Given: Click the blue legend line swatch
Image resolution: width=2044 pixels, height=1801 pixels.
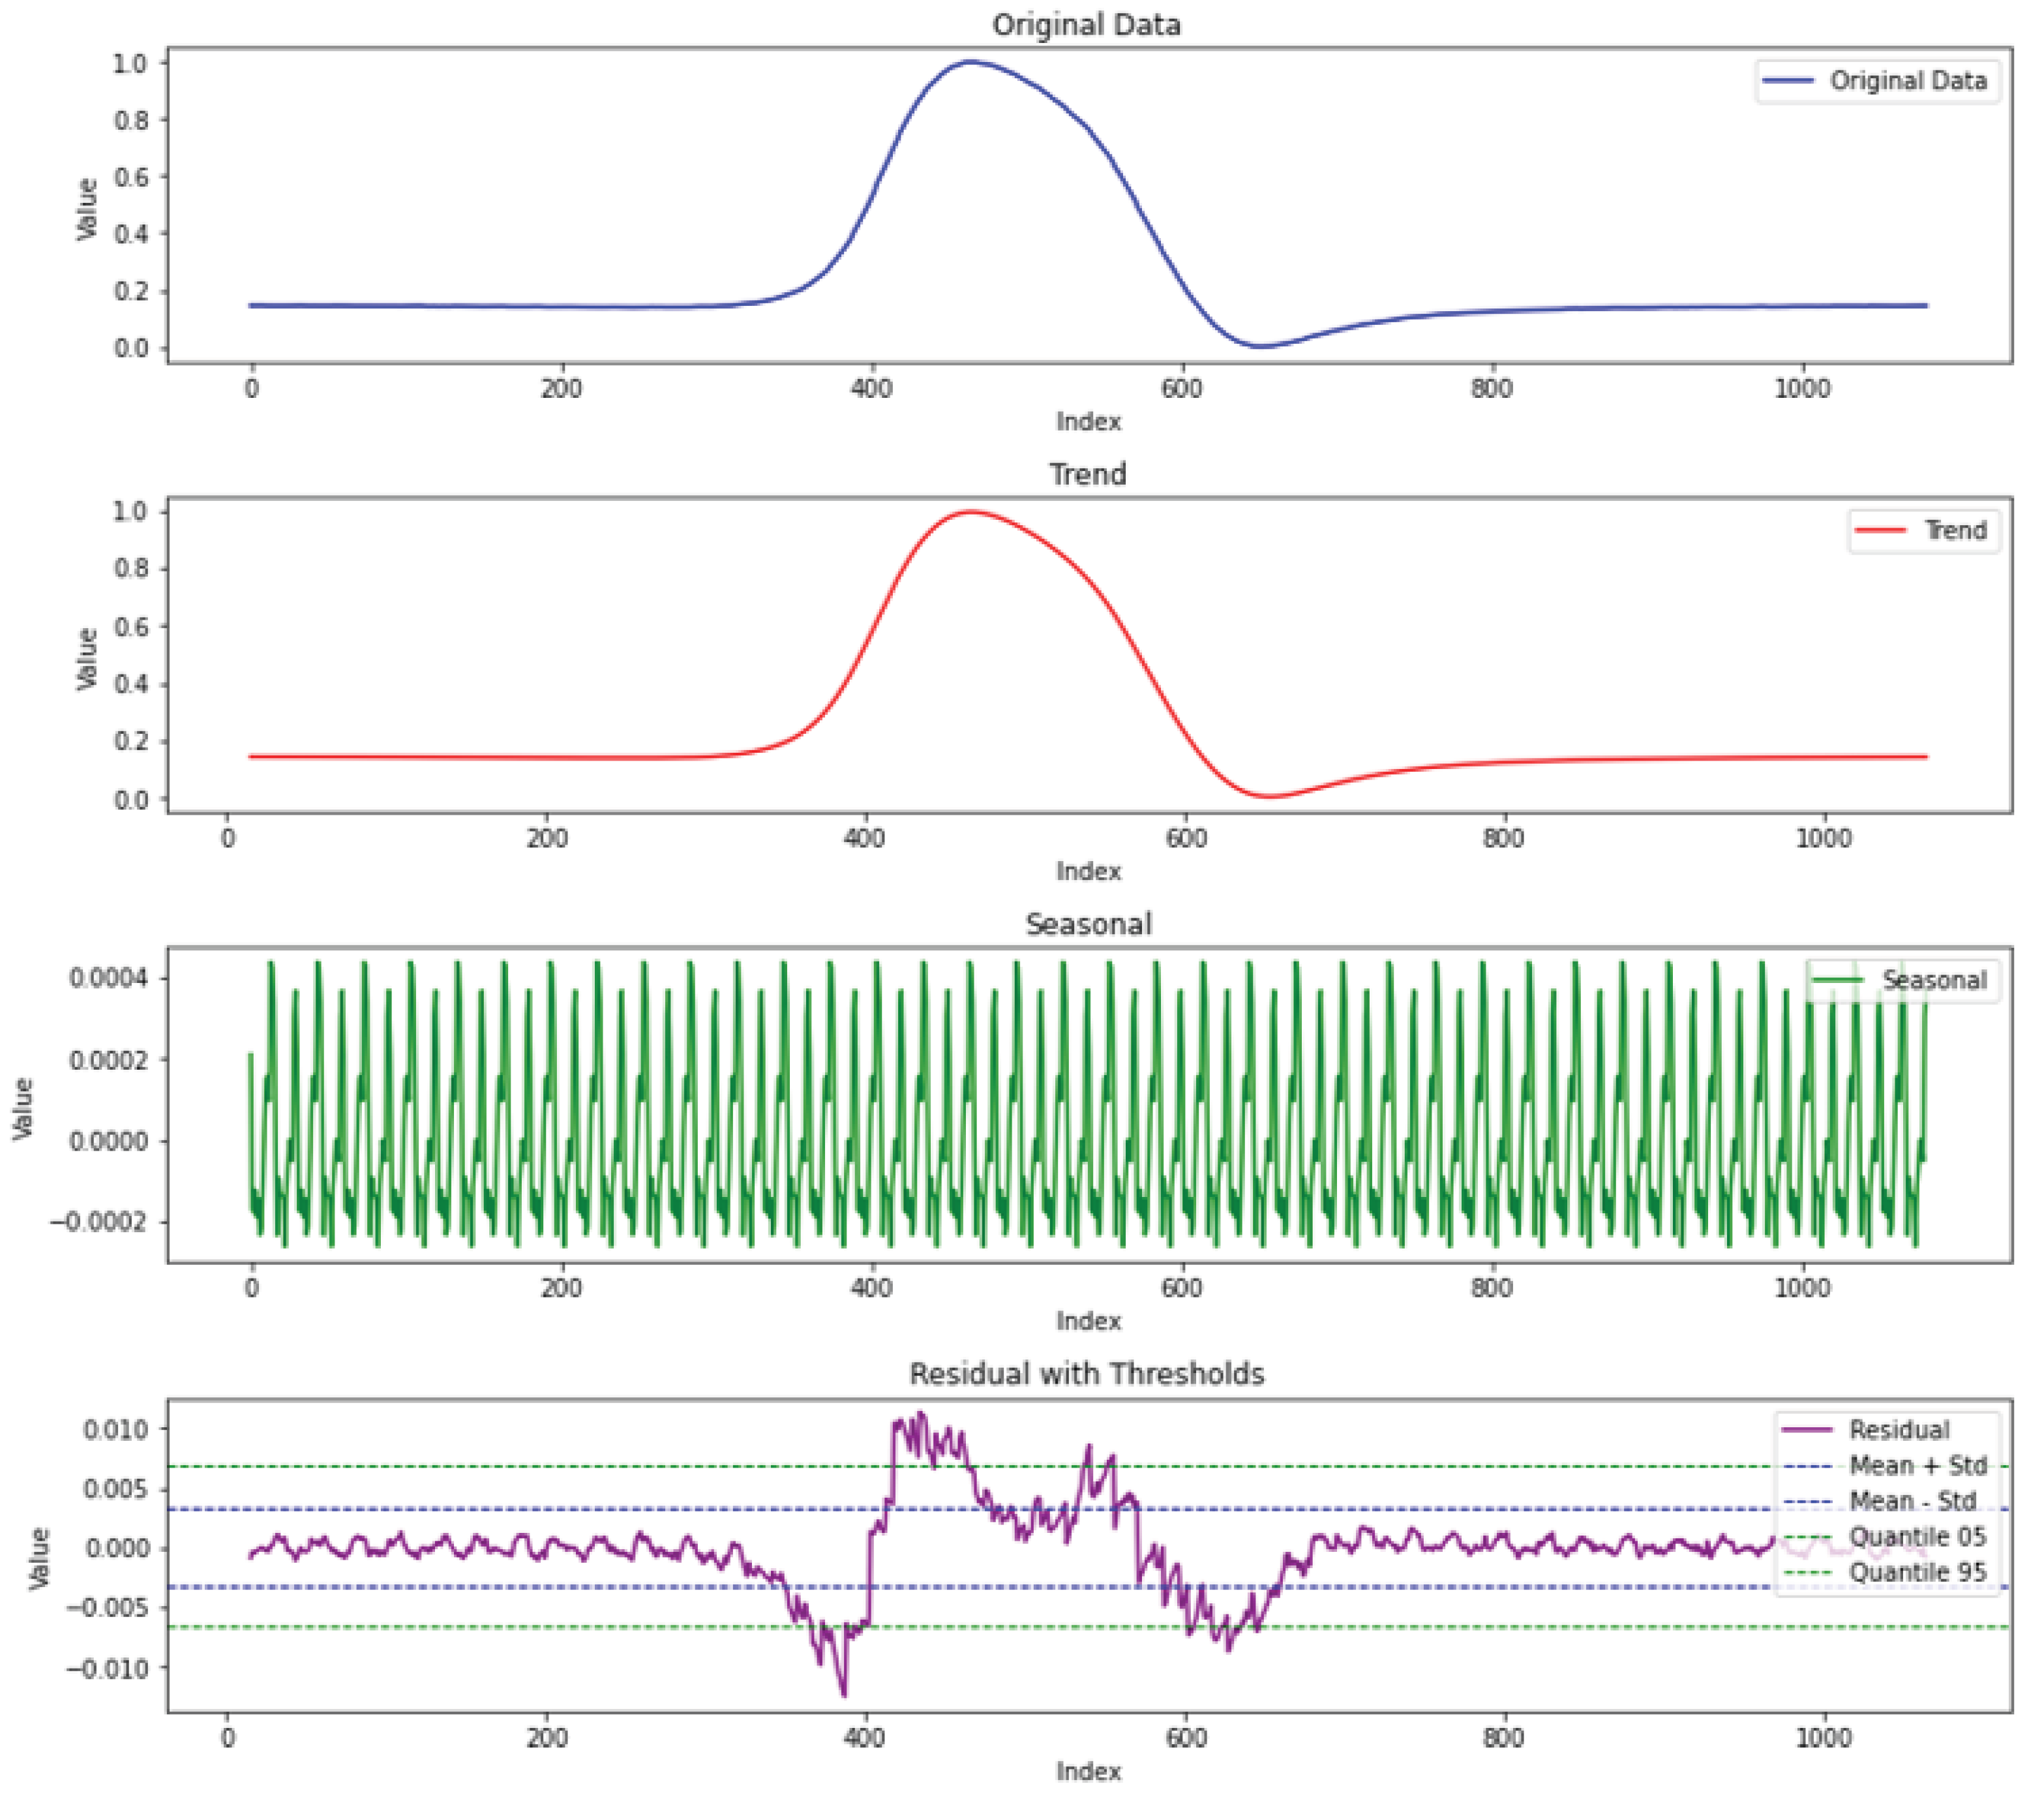Looking at the screenshot, I should tap(1787, 81).
